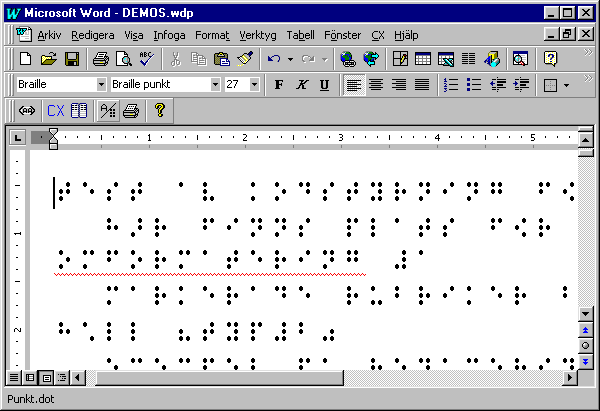
Task: Click the CX braille toolbar icon
Action: tap(55, 111)
